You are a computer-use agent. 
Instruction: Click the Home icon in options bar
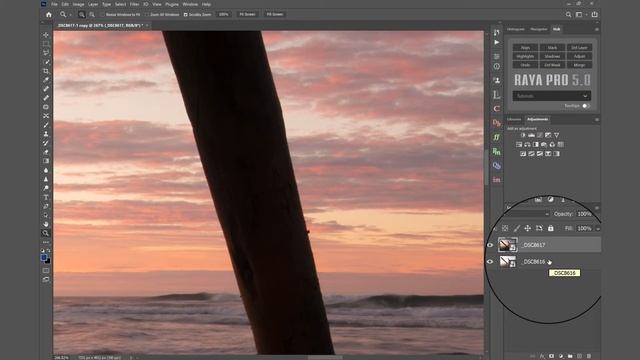click(49, 14)
